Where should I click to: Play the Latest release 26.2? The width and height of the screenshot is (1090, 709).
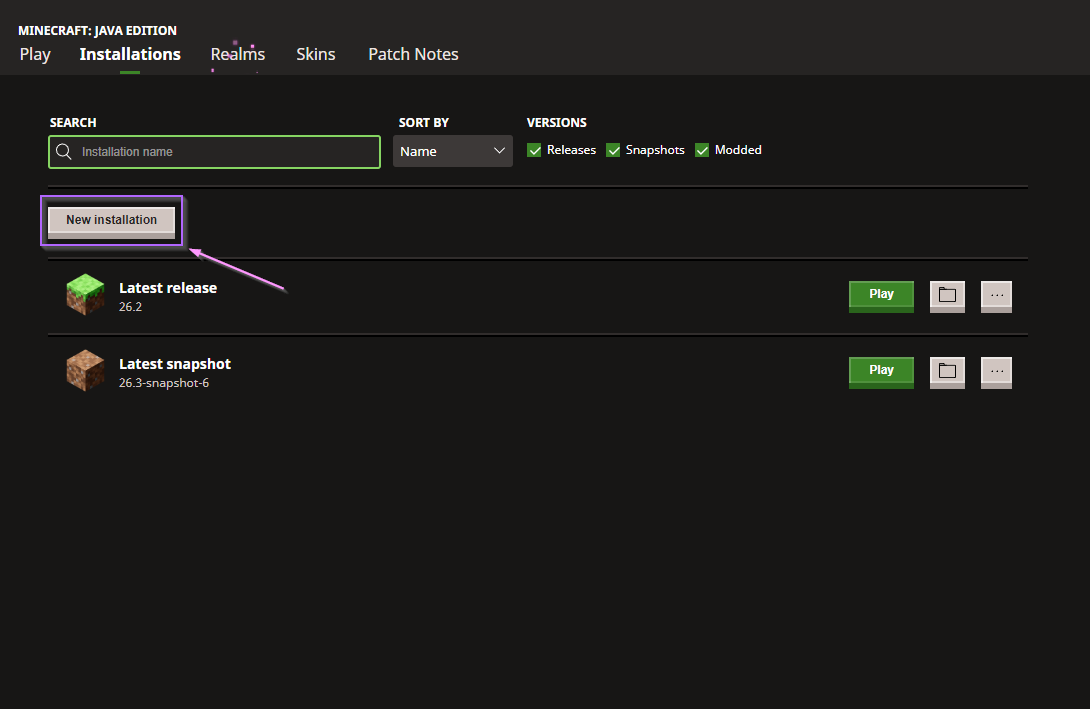[881, 296]
